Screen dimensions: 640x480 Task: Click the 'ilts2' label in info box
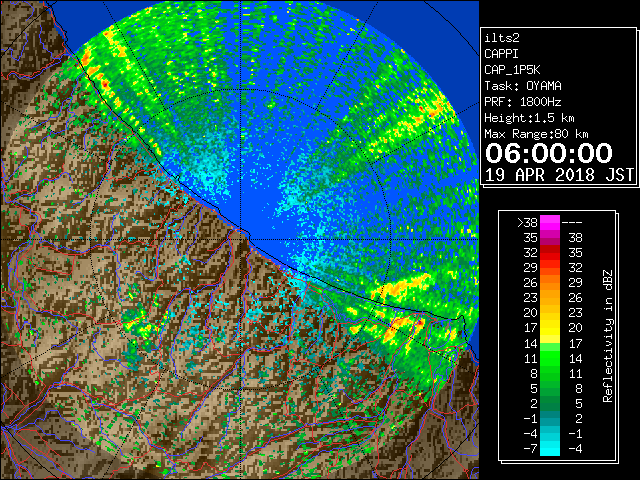[x=502, y=38]
